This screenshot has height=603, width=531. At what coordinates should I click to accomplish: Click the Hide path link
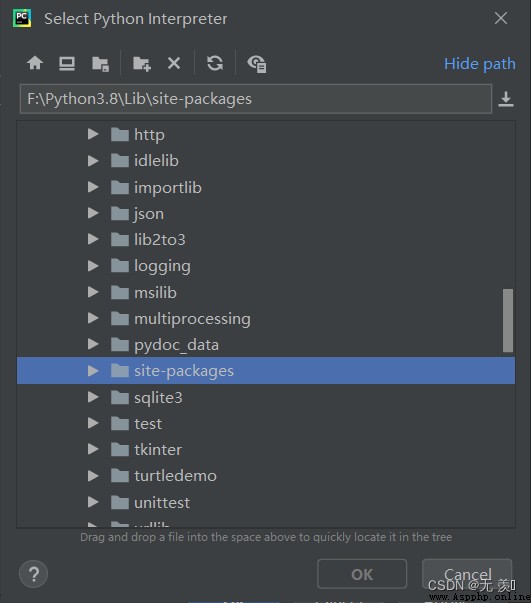click(479, 64)
